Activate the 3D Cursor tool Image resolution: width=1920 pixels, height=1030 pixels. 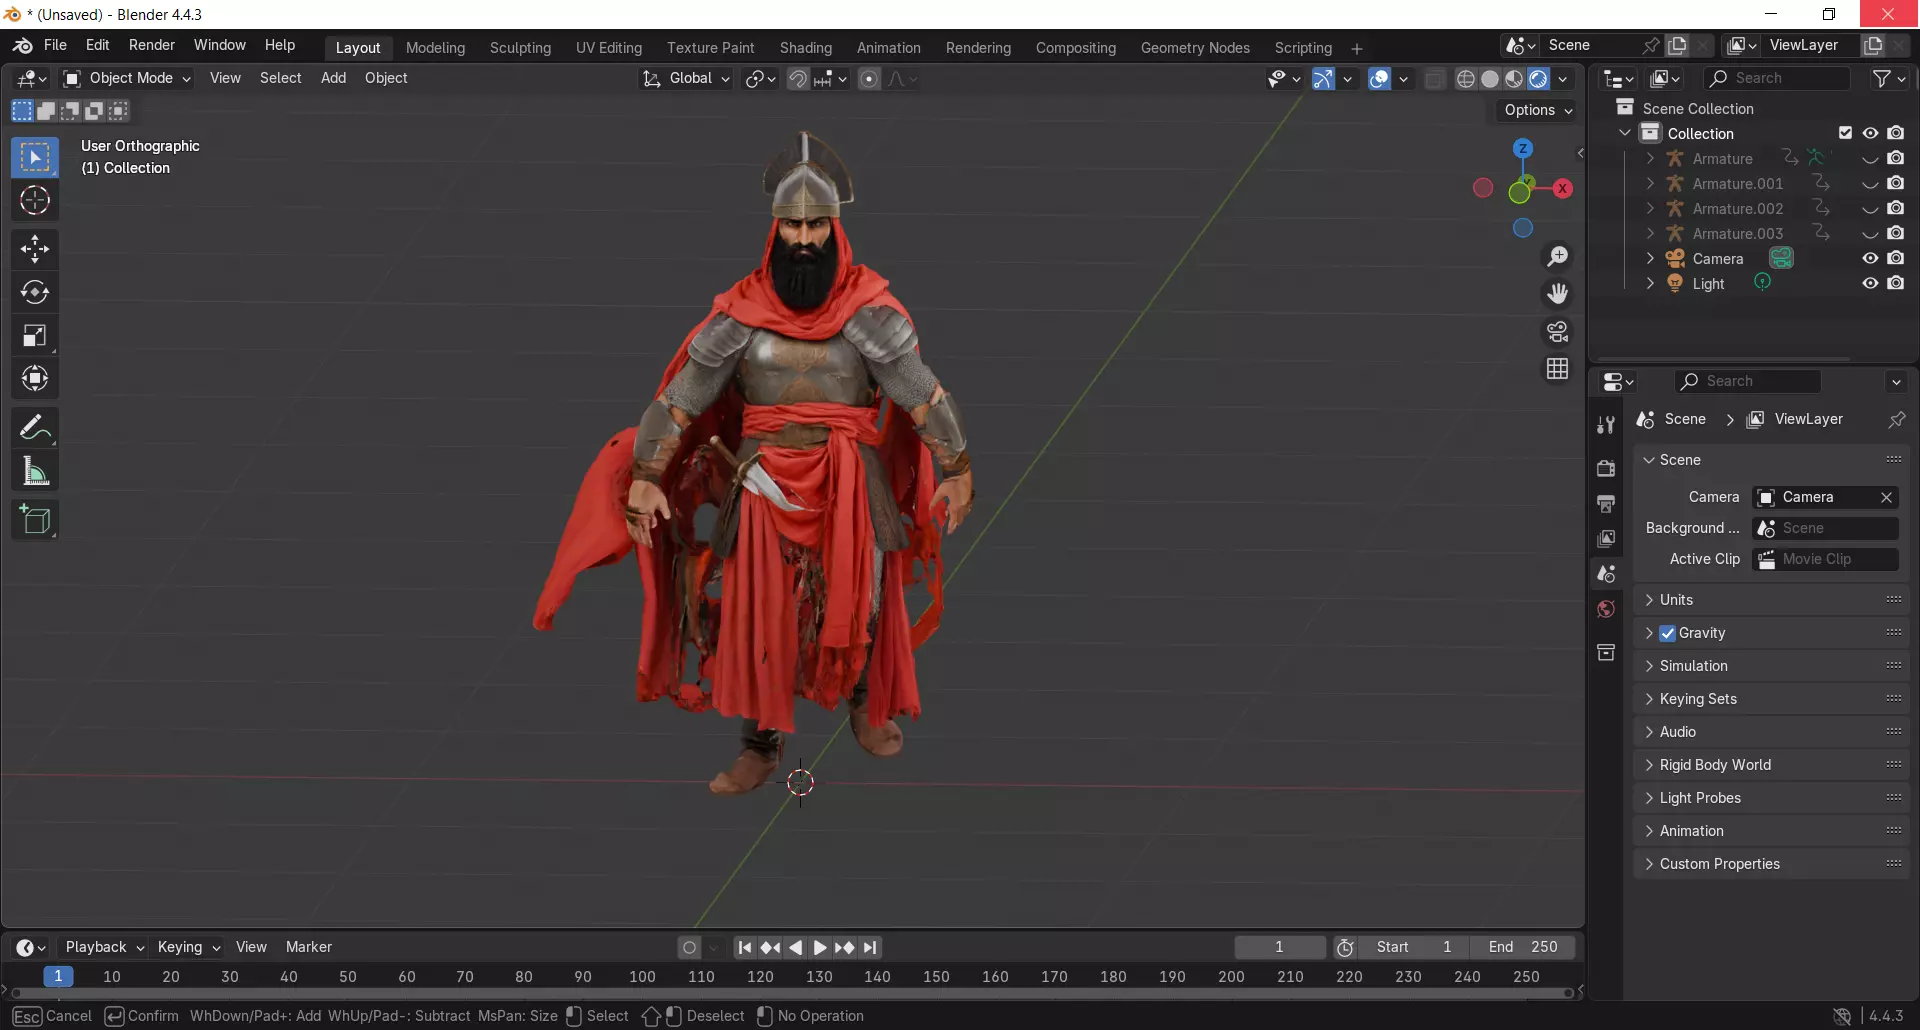tap(35, 201)
